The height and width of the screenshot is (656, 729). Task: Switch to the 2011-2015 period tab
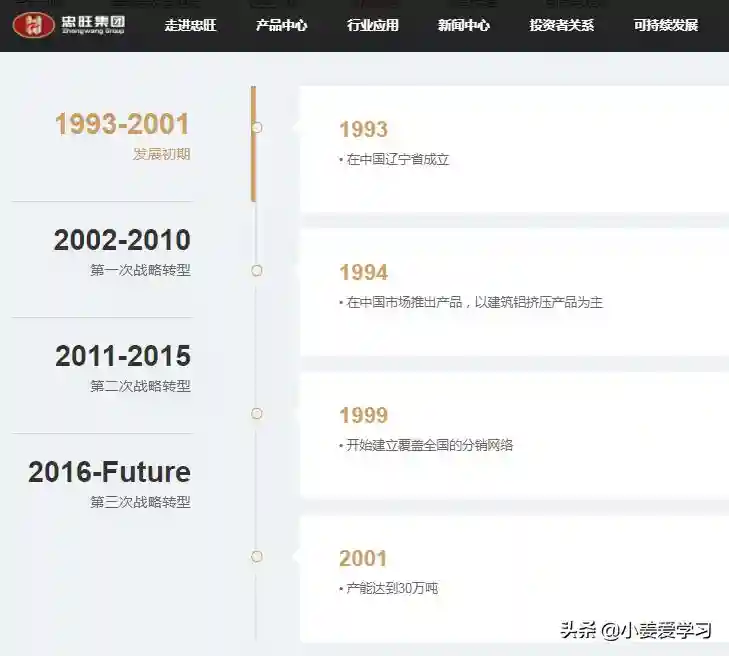coord(122,357)
